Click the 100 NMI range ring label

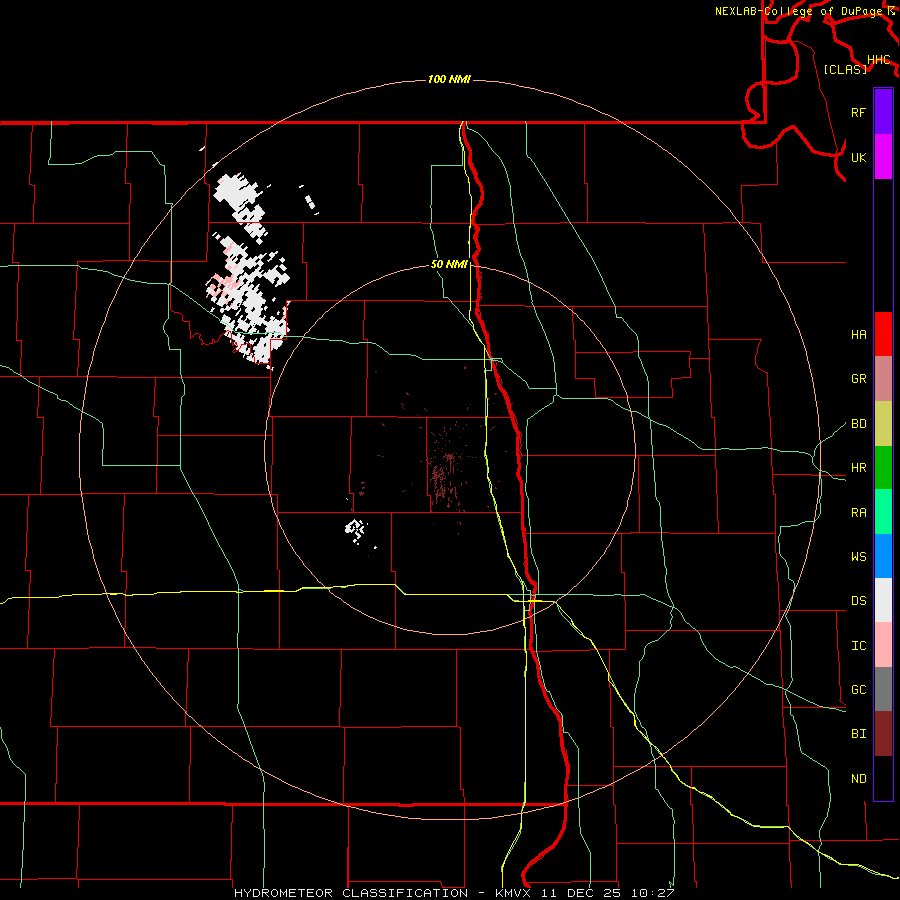449,79
